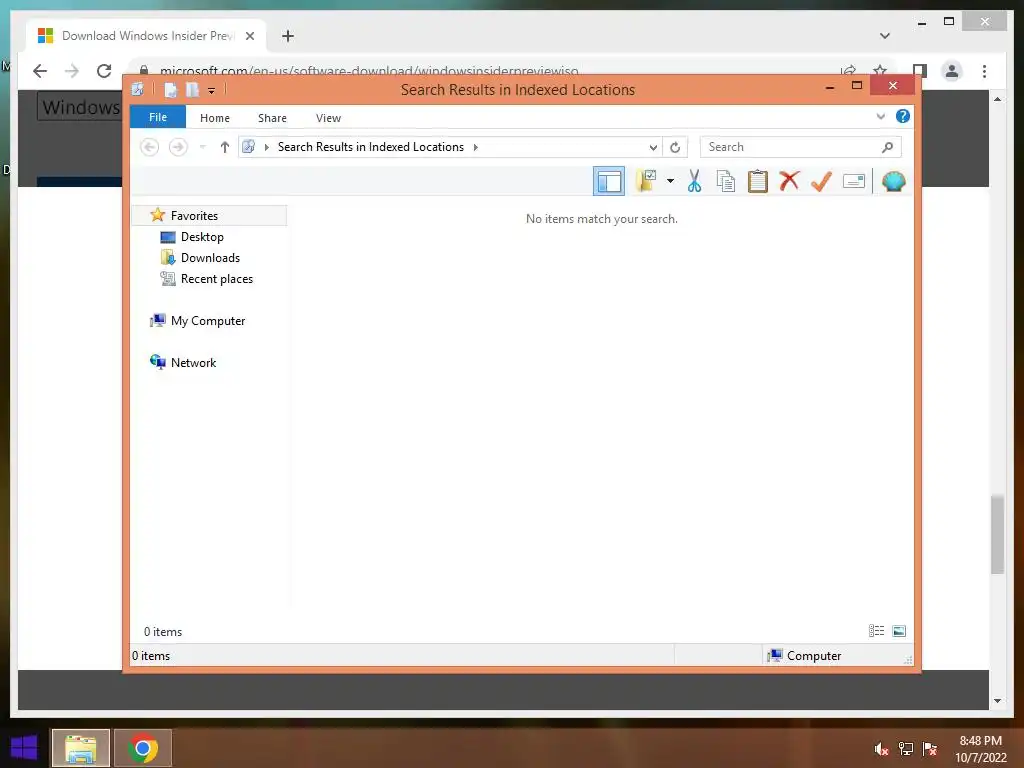Open Chrome three-dot menu

coord(984,71)
